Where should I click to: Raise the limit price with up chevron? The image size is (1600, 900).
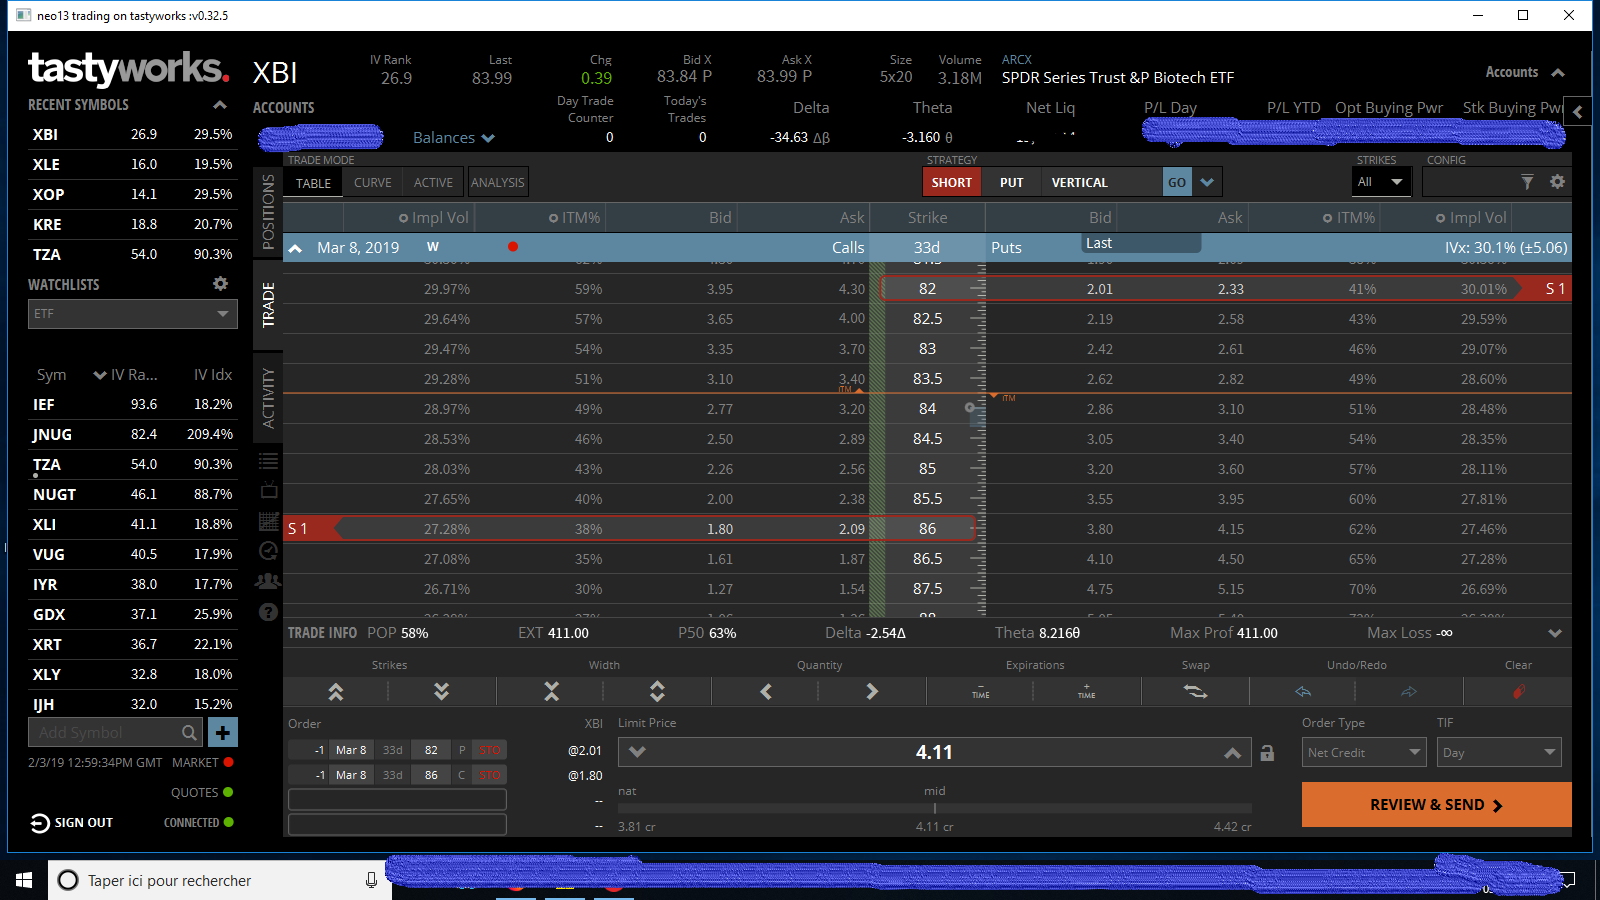[1232, 753]
